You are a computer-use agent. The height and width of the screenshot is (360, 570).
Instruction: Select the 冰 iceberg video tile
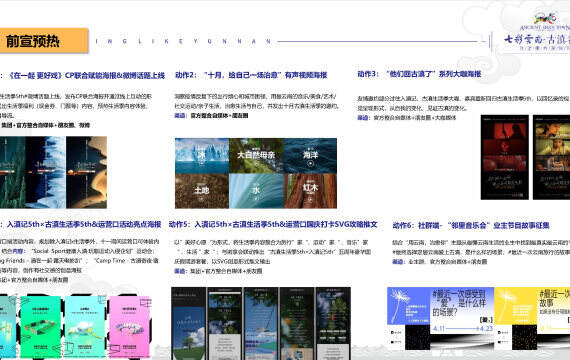tap(202, 156)
